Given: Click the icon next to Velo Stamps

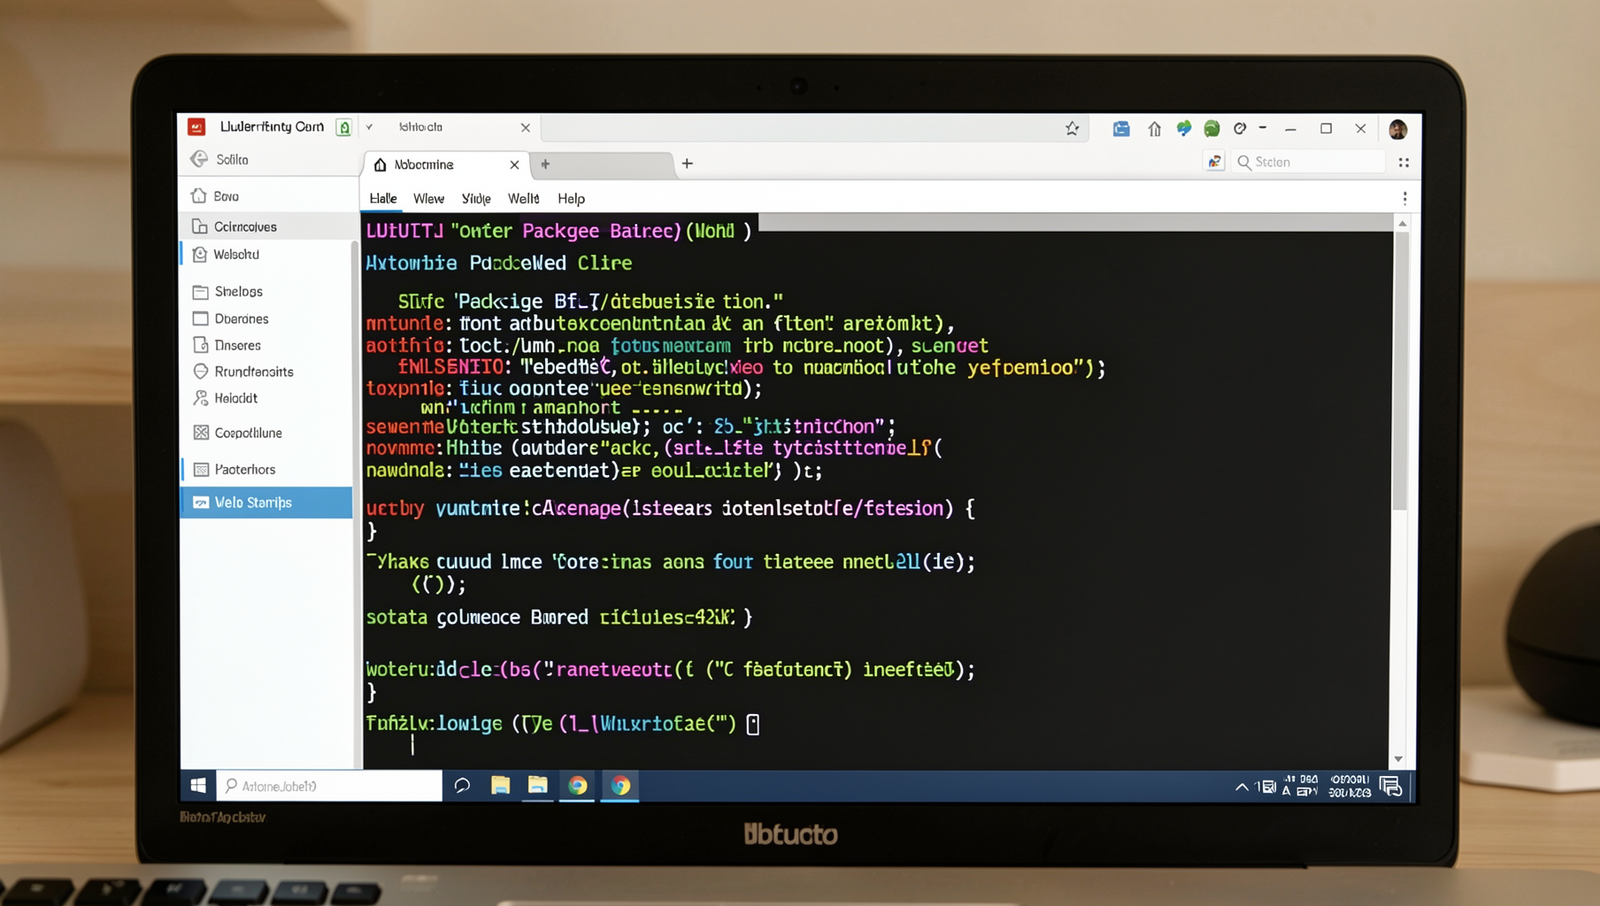Looking at the screenshot, I should tap(201, 502).
